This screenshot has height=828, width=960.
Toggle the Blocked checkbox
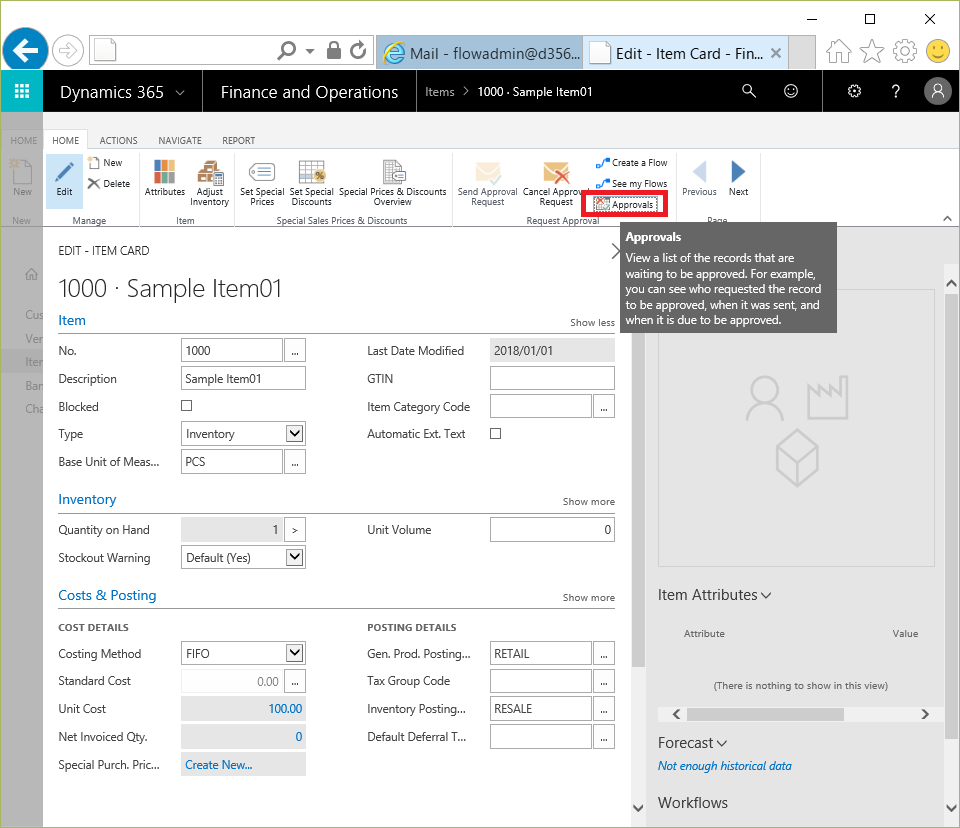(187, 406)
